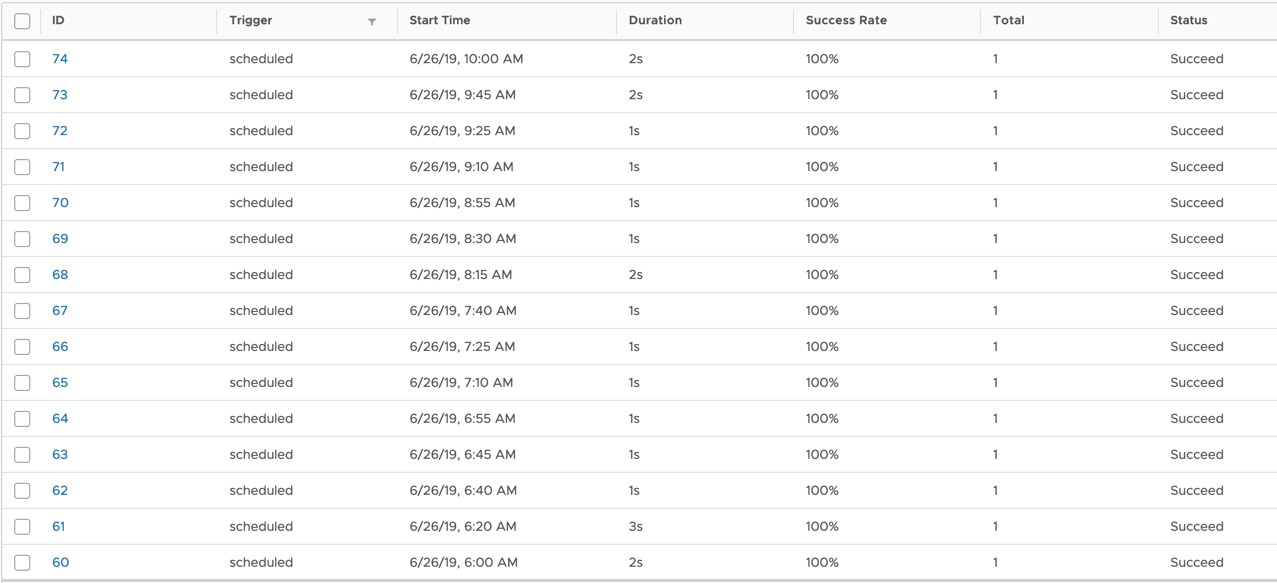The width and height of the screenshot is (1277, 583).
Task: Follow the ID 61 link
Action: [x=59, y=527]
